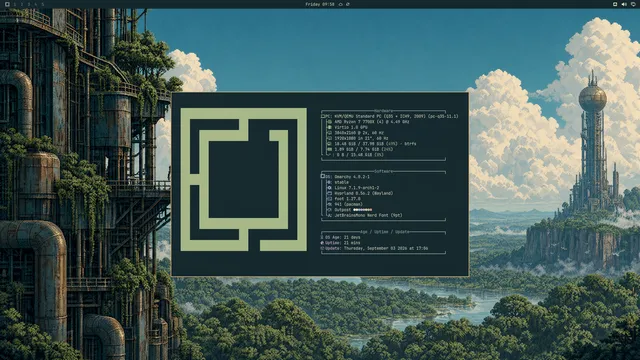The image size is (640, 360).
Task: Click the Update icon beside Thursday, September 03
Action: tap(322, 248)
